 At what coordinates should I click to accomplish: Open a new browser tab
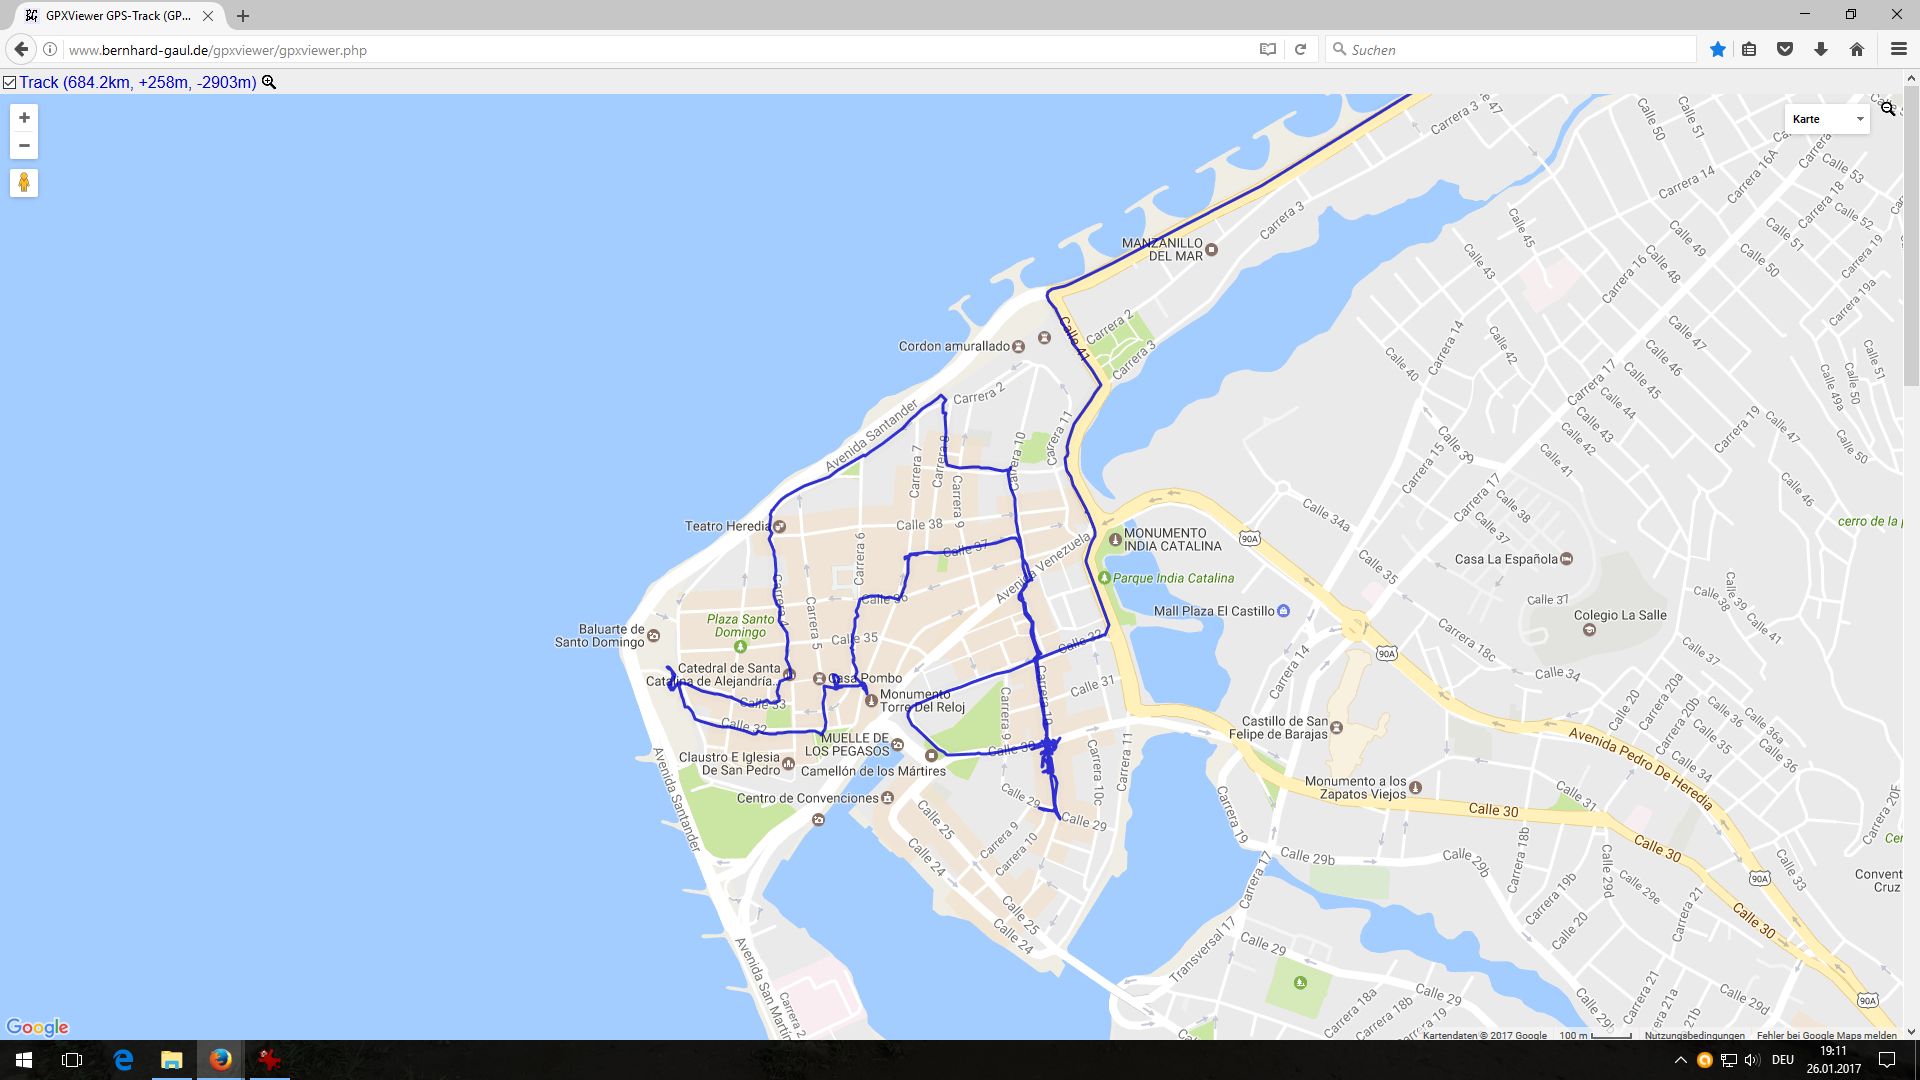click(243, 16)
